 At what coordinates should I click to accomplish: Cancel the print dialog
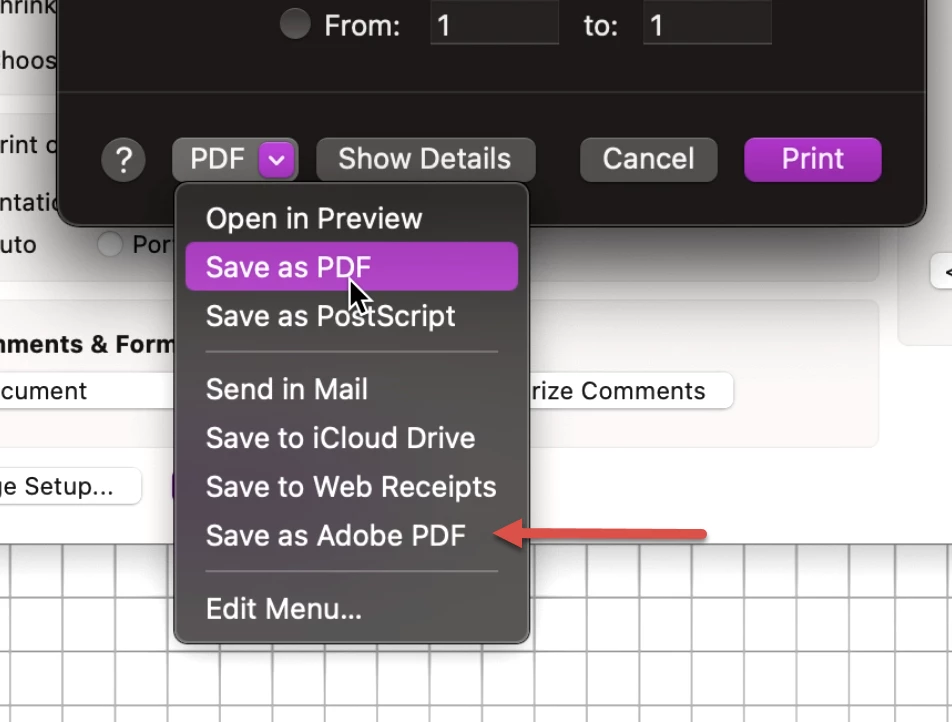click(x=648, y=160)
